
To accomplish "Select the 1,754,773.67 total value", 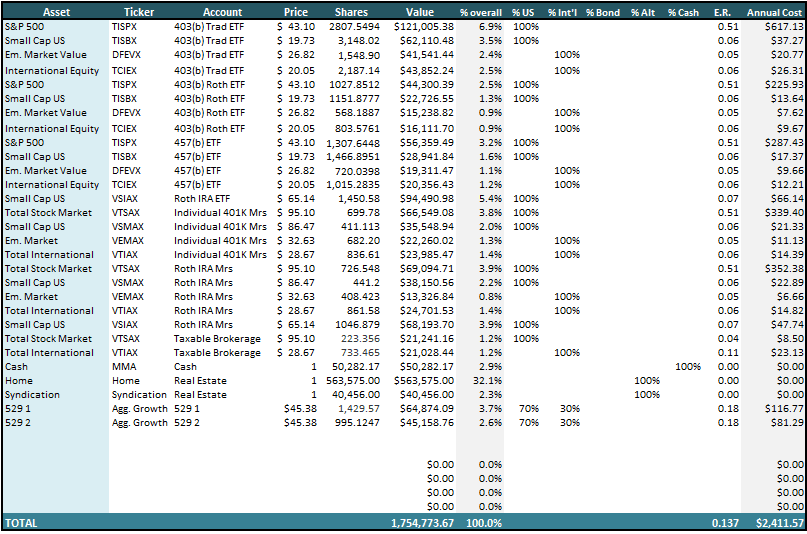I will [x=422, y=523].
